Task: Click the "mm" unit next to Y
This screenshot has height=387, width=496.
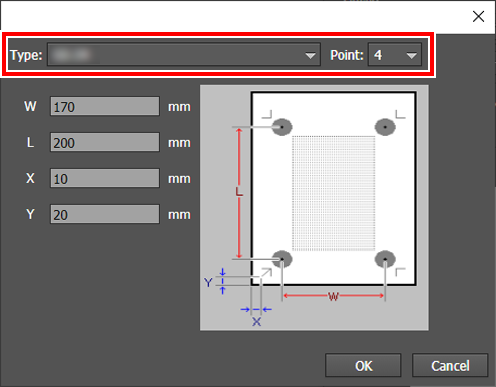Action: pos(179,215)
